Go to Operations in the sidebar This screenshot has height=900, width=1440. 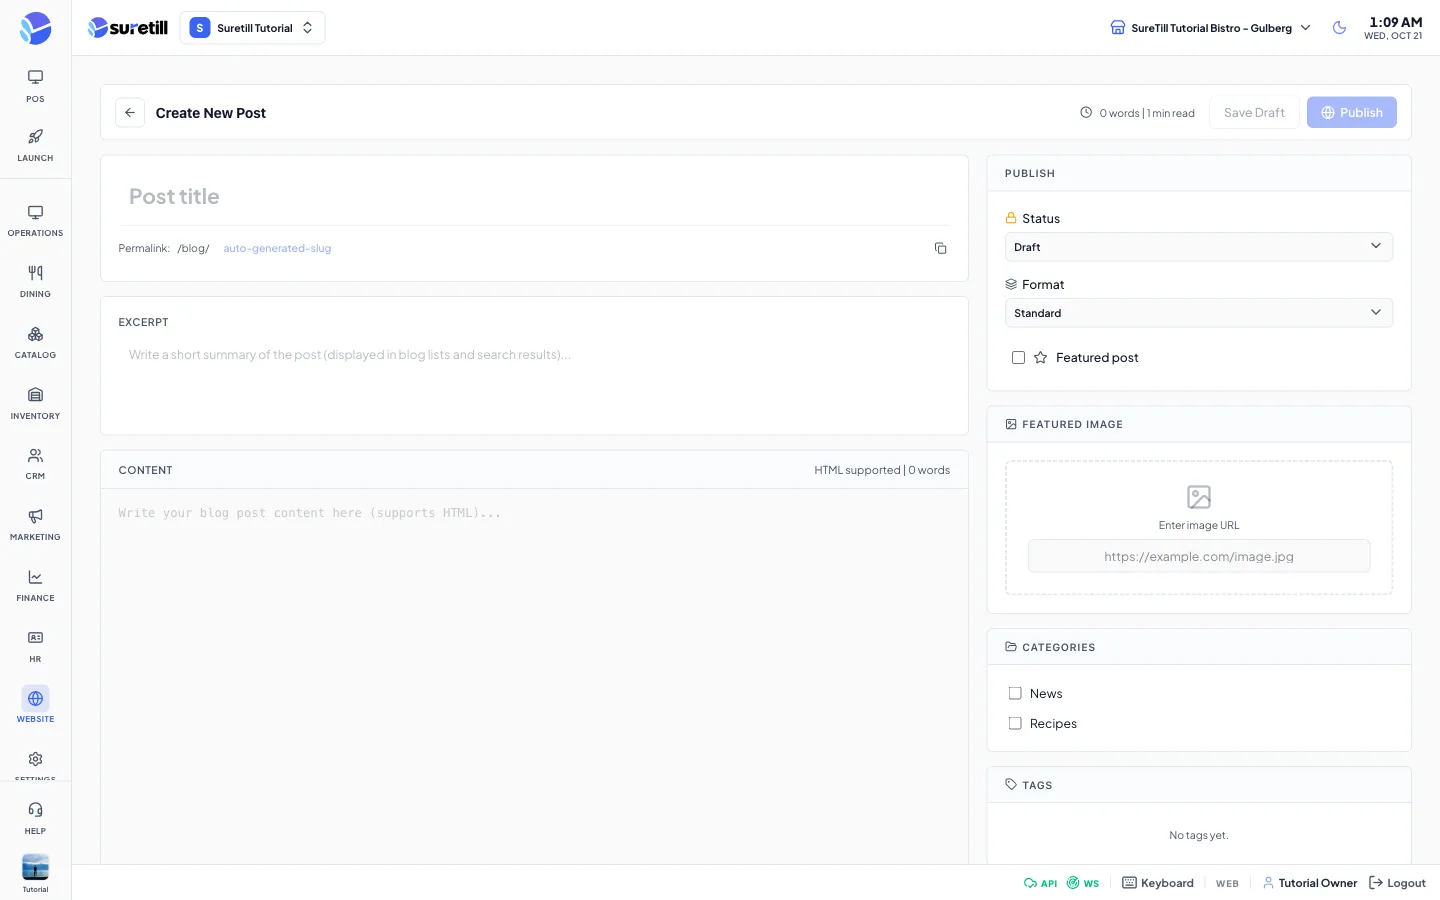click(35, 221)
